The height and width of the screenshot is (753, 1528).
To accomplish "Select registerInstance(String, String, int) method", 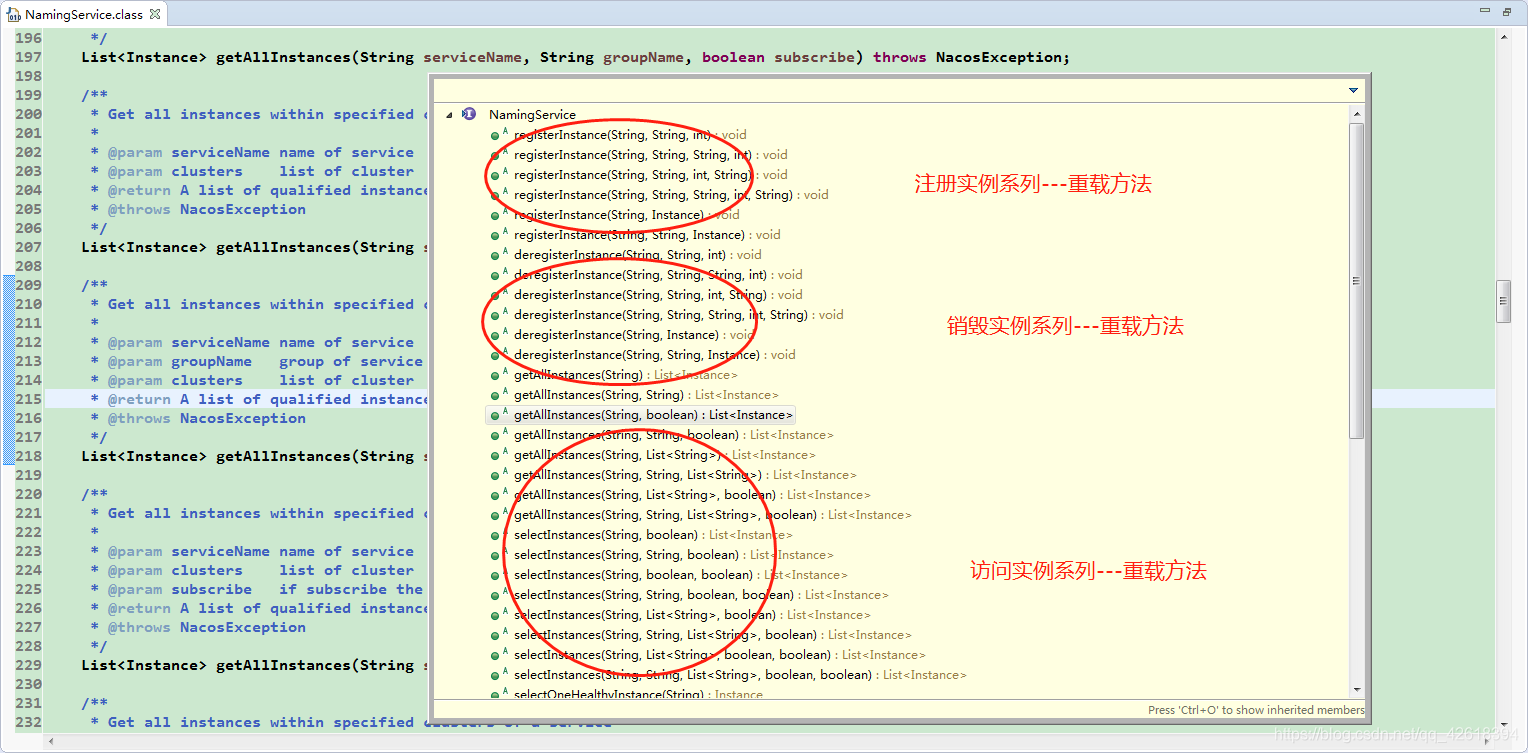I will coord(629,135).
